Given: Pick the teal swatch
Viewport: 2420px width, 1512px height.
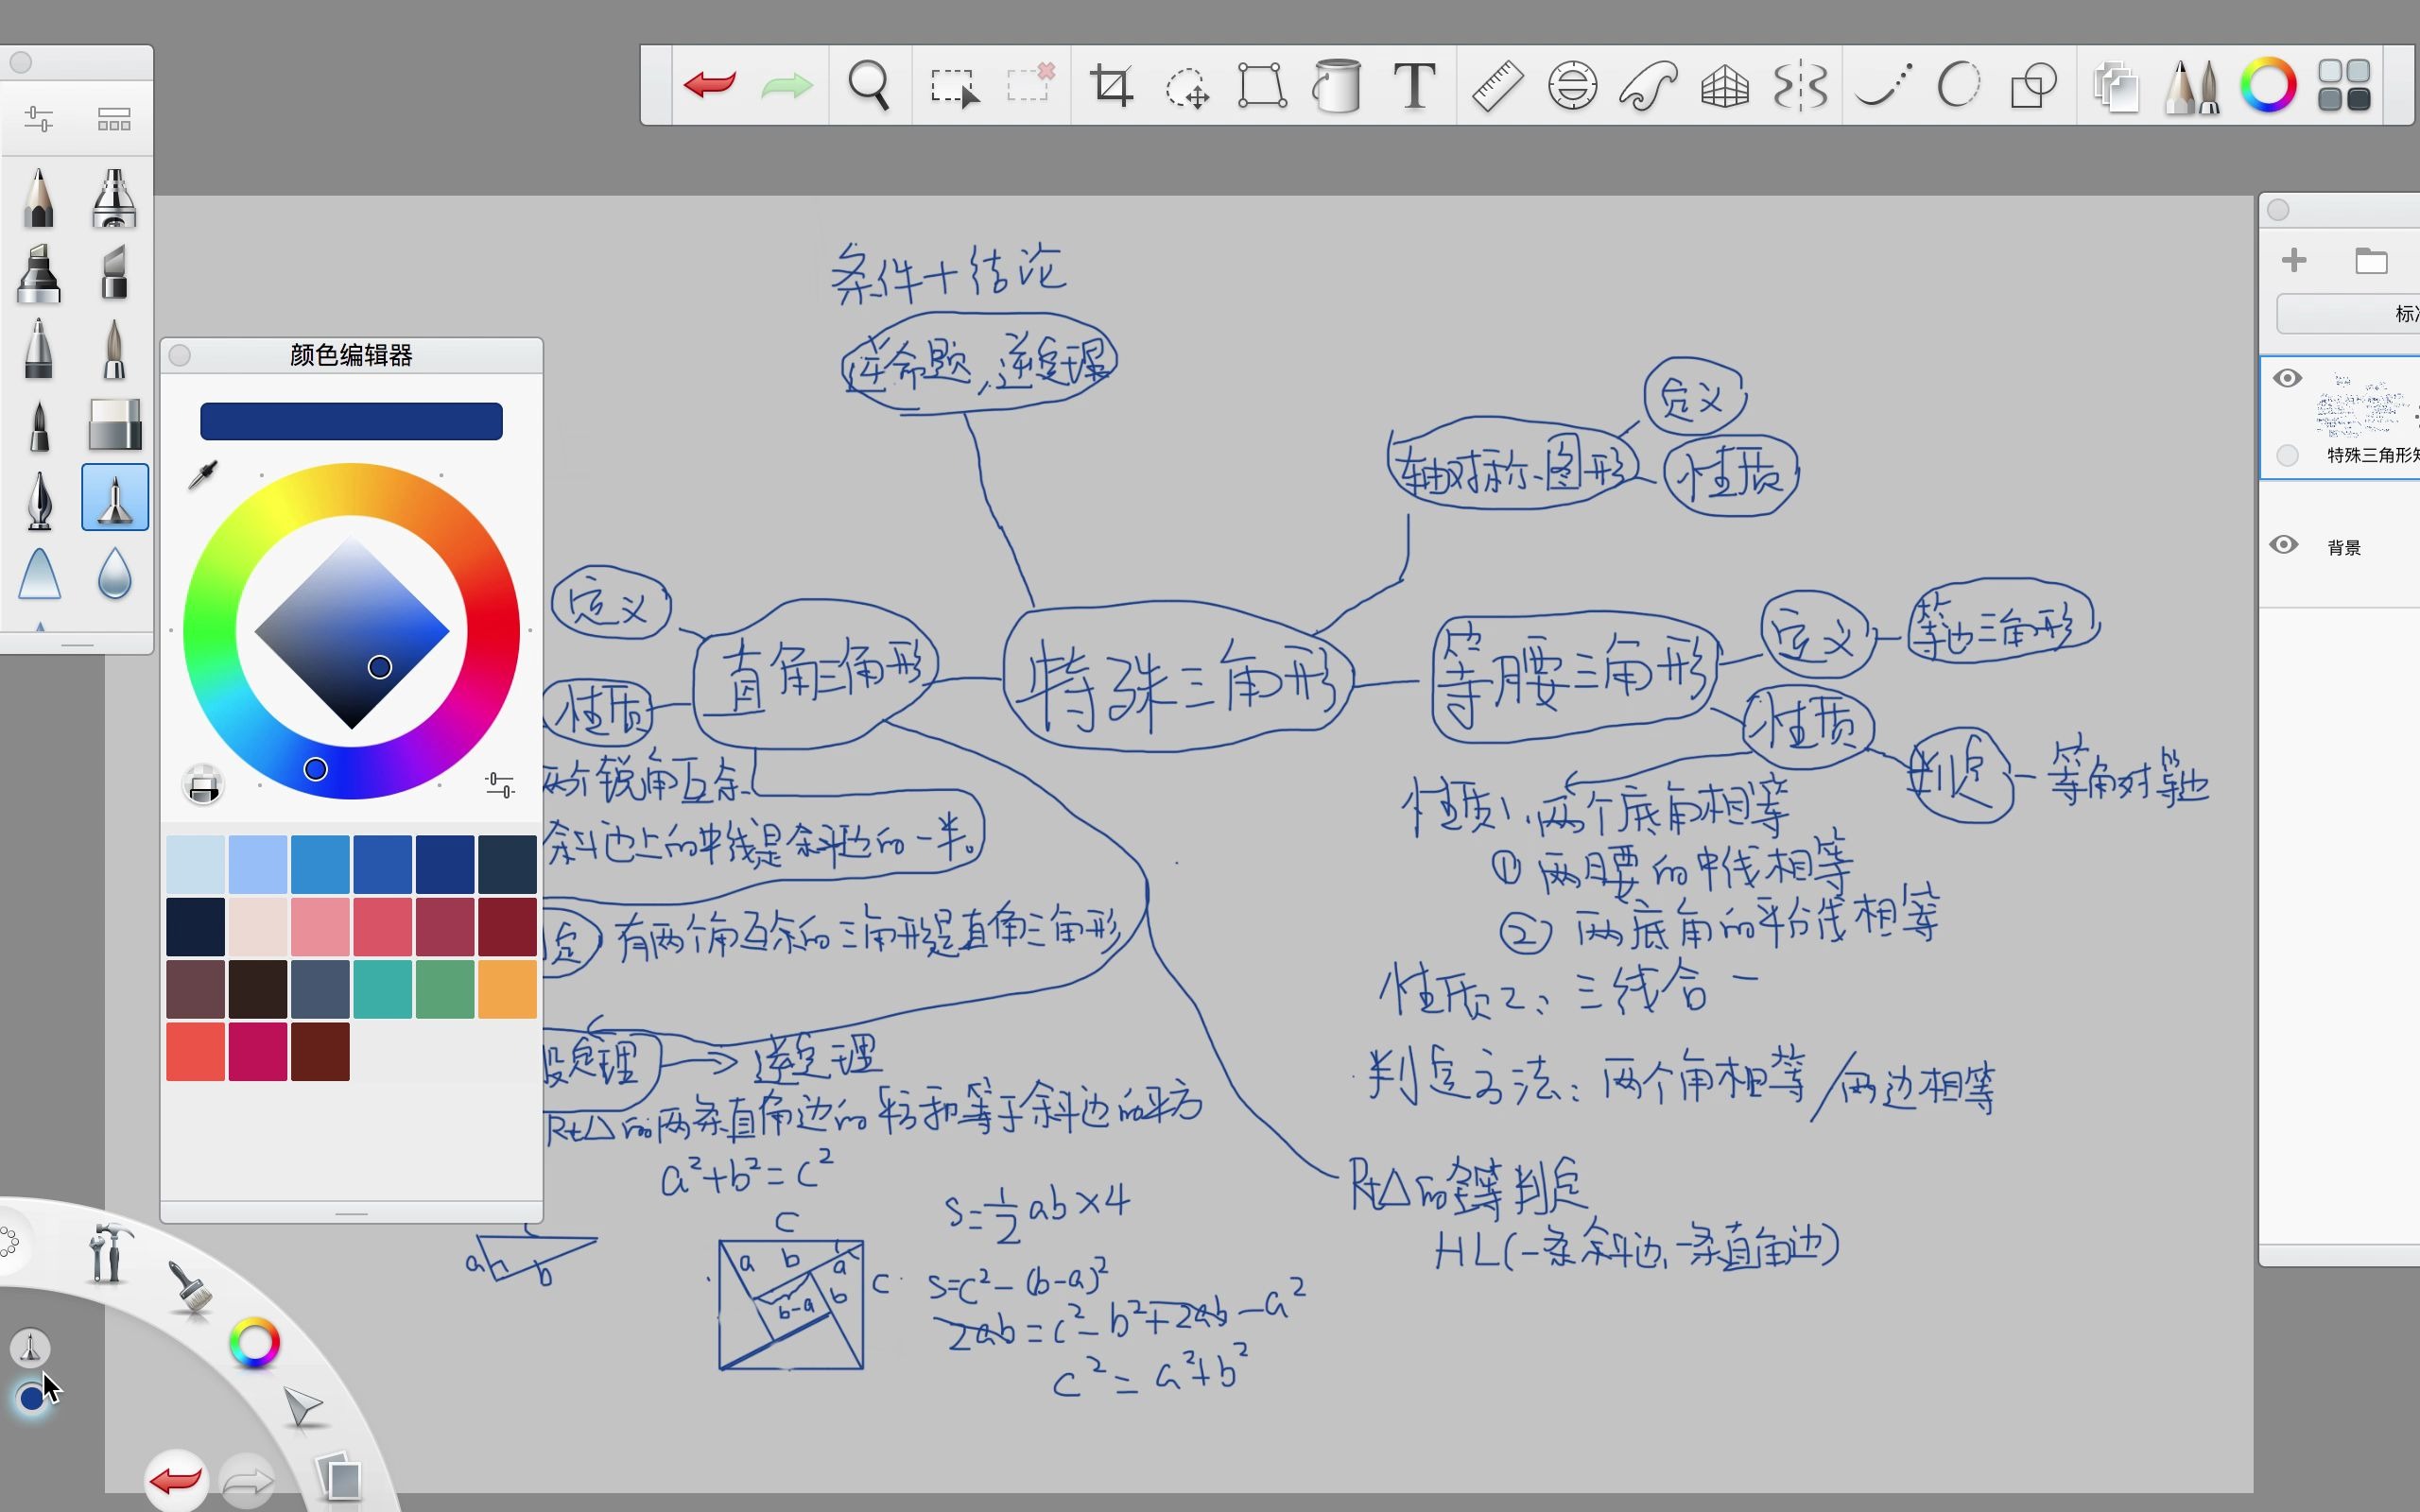Looking at the screenshot, I should click(x=382, y=989).
